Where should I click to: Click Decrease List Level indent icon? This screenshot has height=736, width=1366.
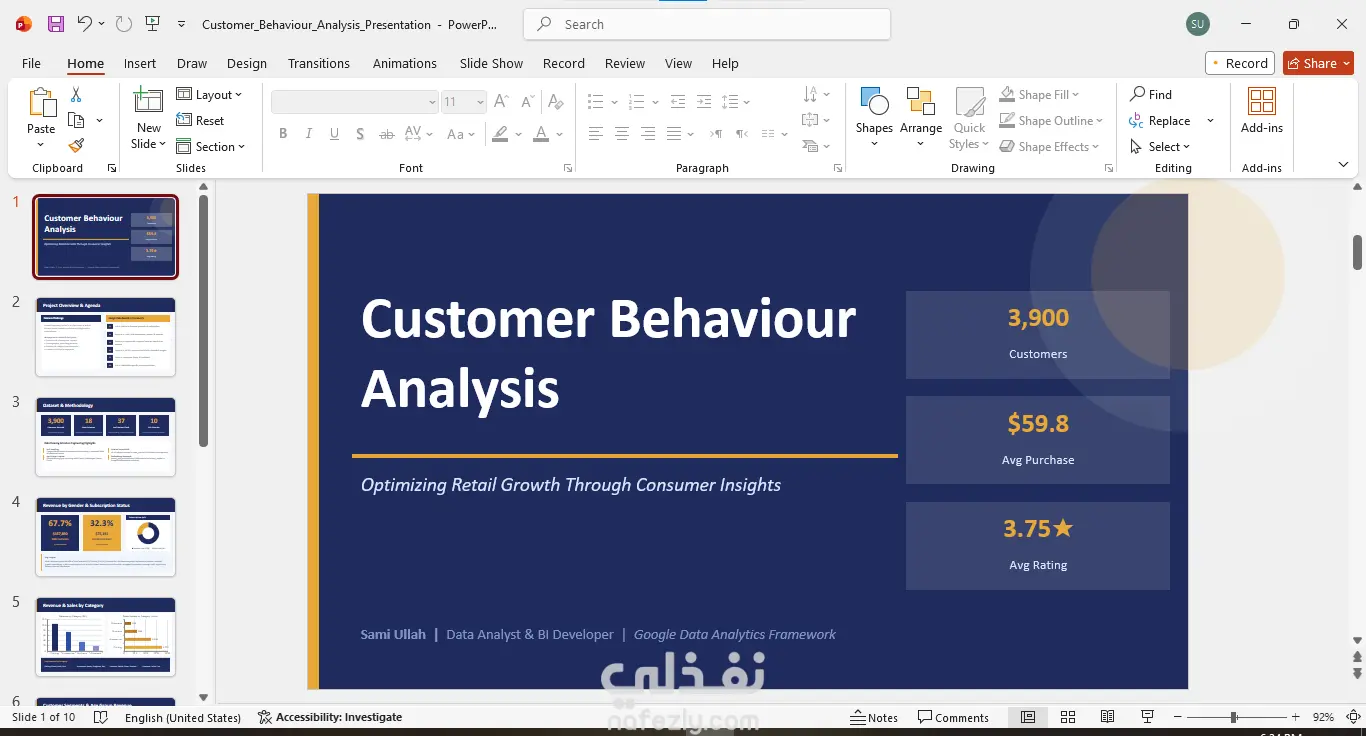point(678,101)
